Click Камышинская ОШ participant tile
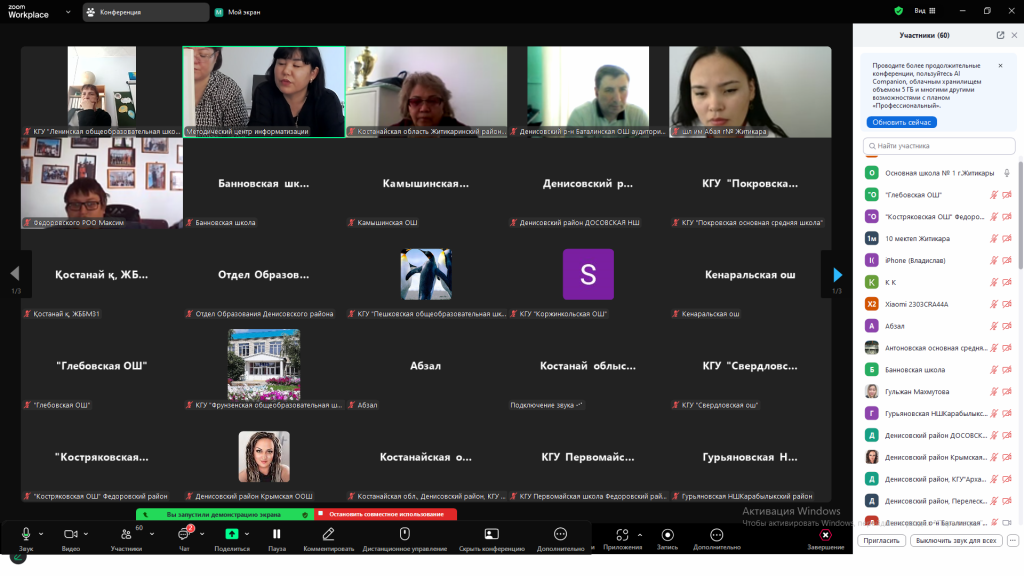The height and width of the screenshot is (576, 1024). coord(426,183)
